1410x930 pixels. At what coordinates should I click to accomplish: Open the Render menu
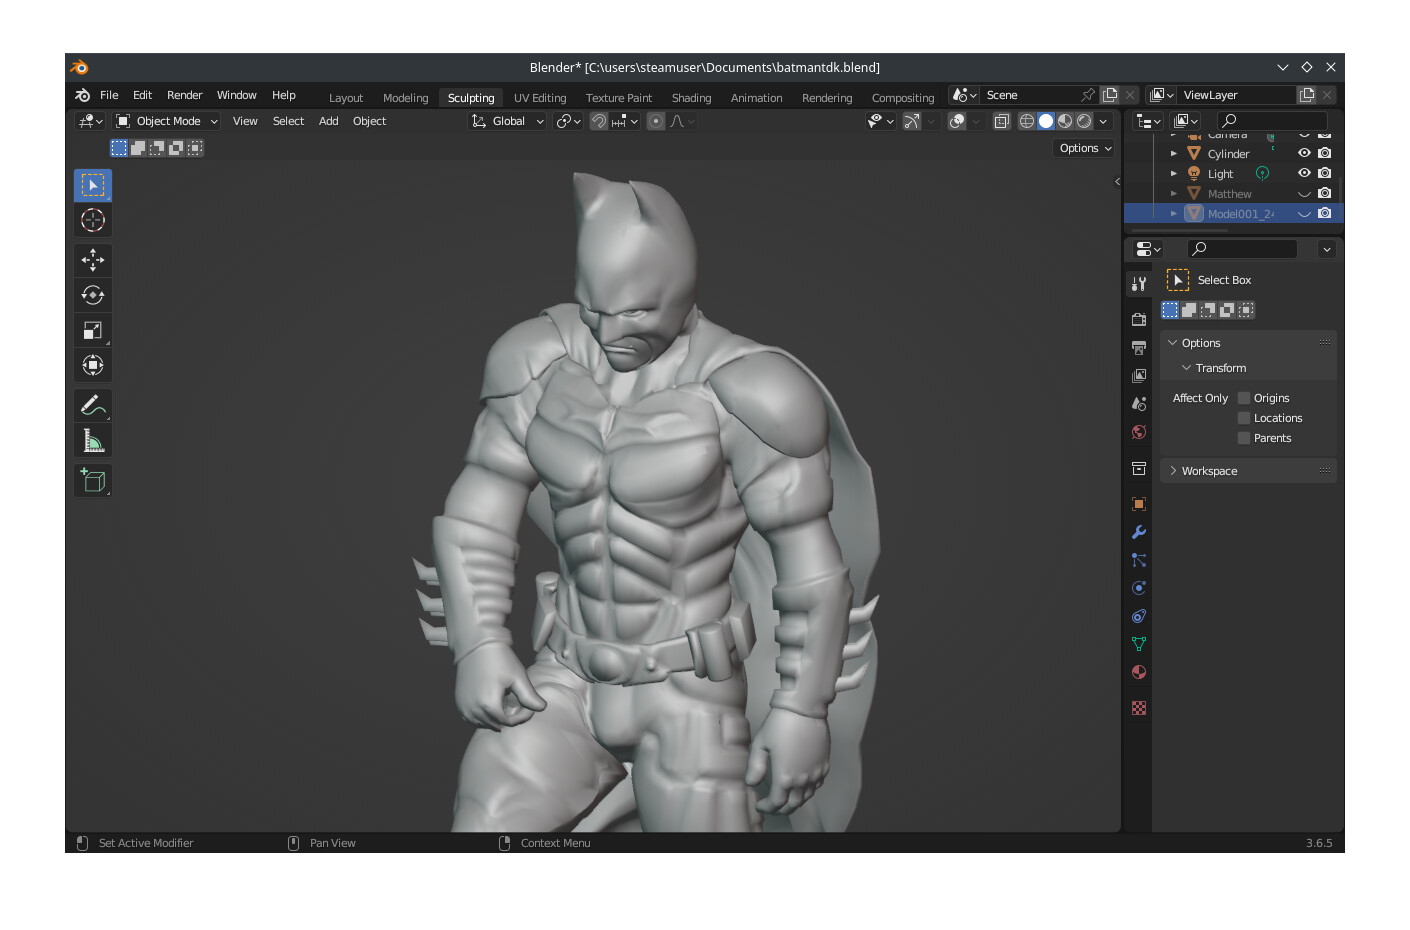[x=185, y=95]
